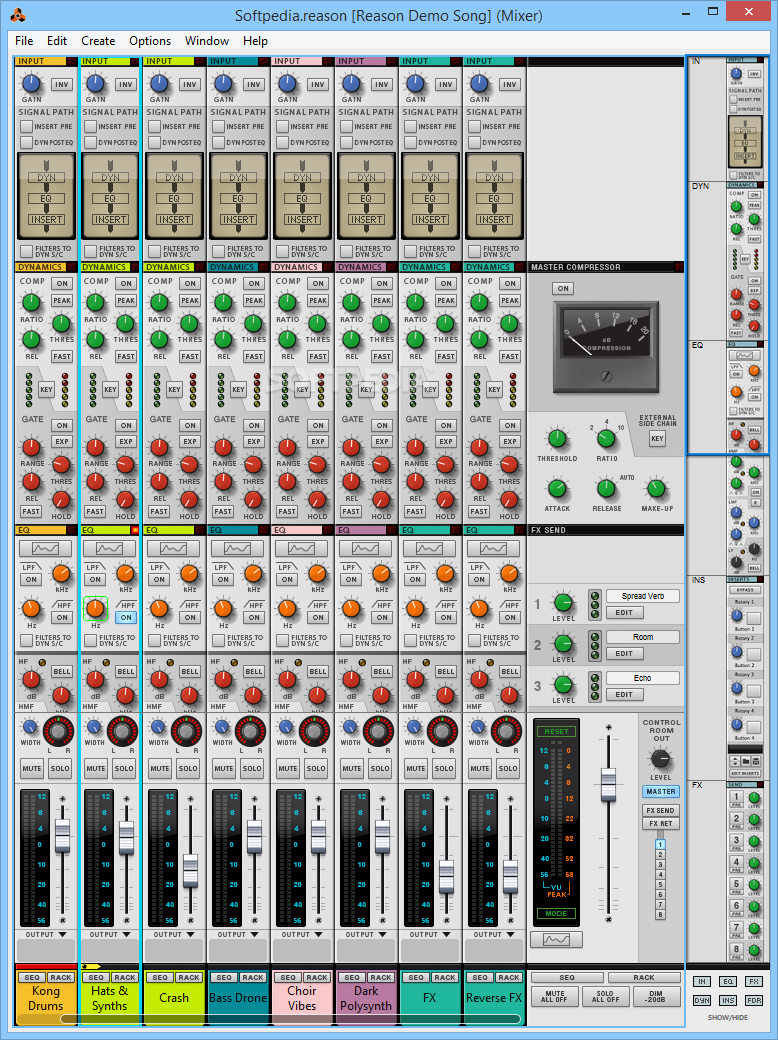Click the compressor Ratio knob on Hats & Synths
This screenshot has height=1040, width=778.
click(95, 303)
